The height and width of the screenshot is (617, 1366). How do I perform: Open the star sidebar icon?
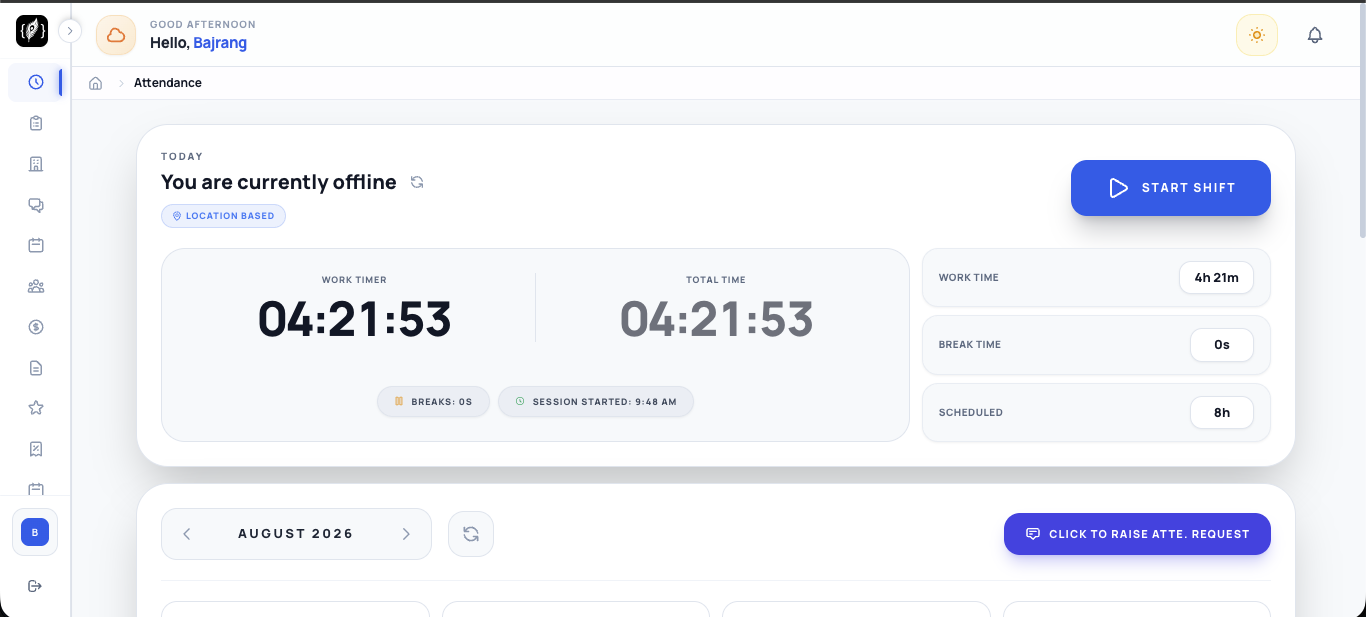[36, 408]
